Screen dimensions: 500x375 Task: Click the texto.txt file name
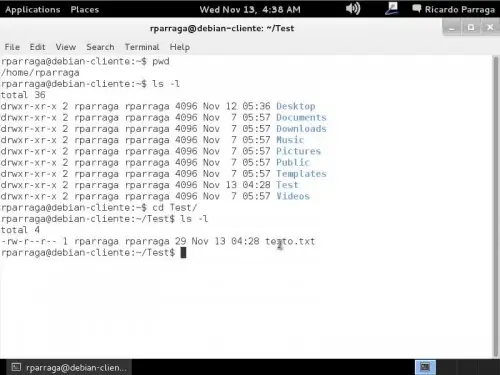click(x=290, y=241)
